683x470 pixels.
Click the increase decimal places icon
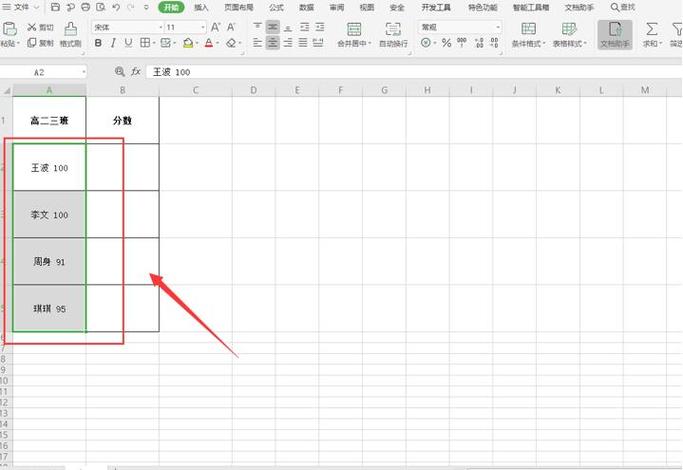(x=479, y=43)
